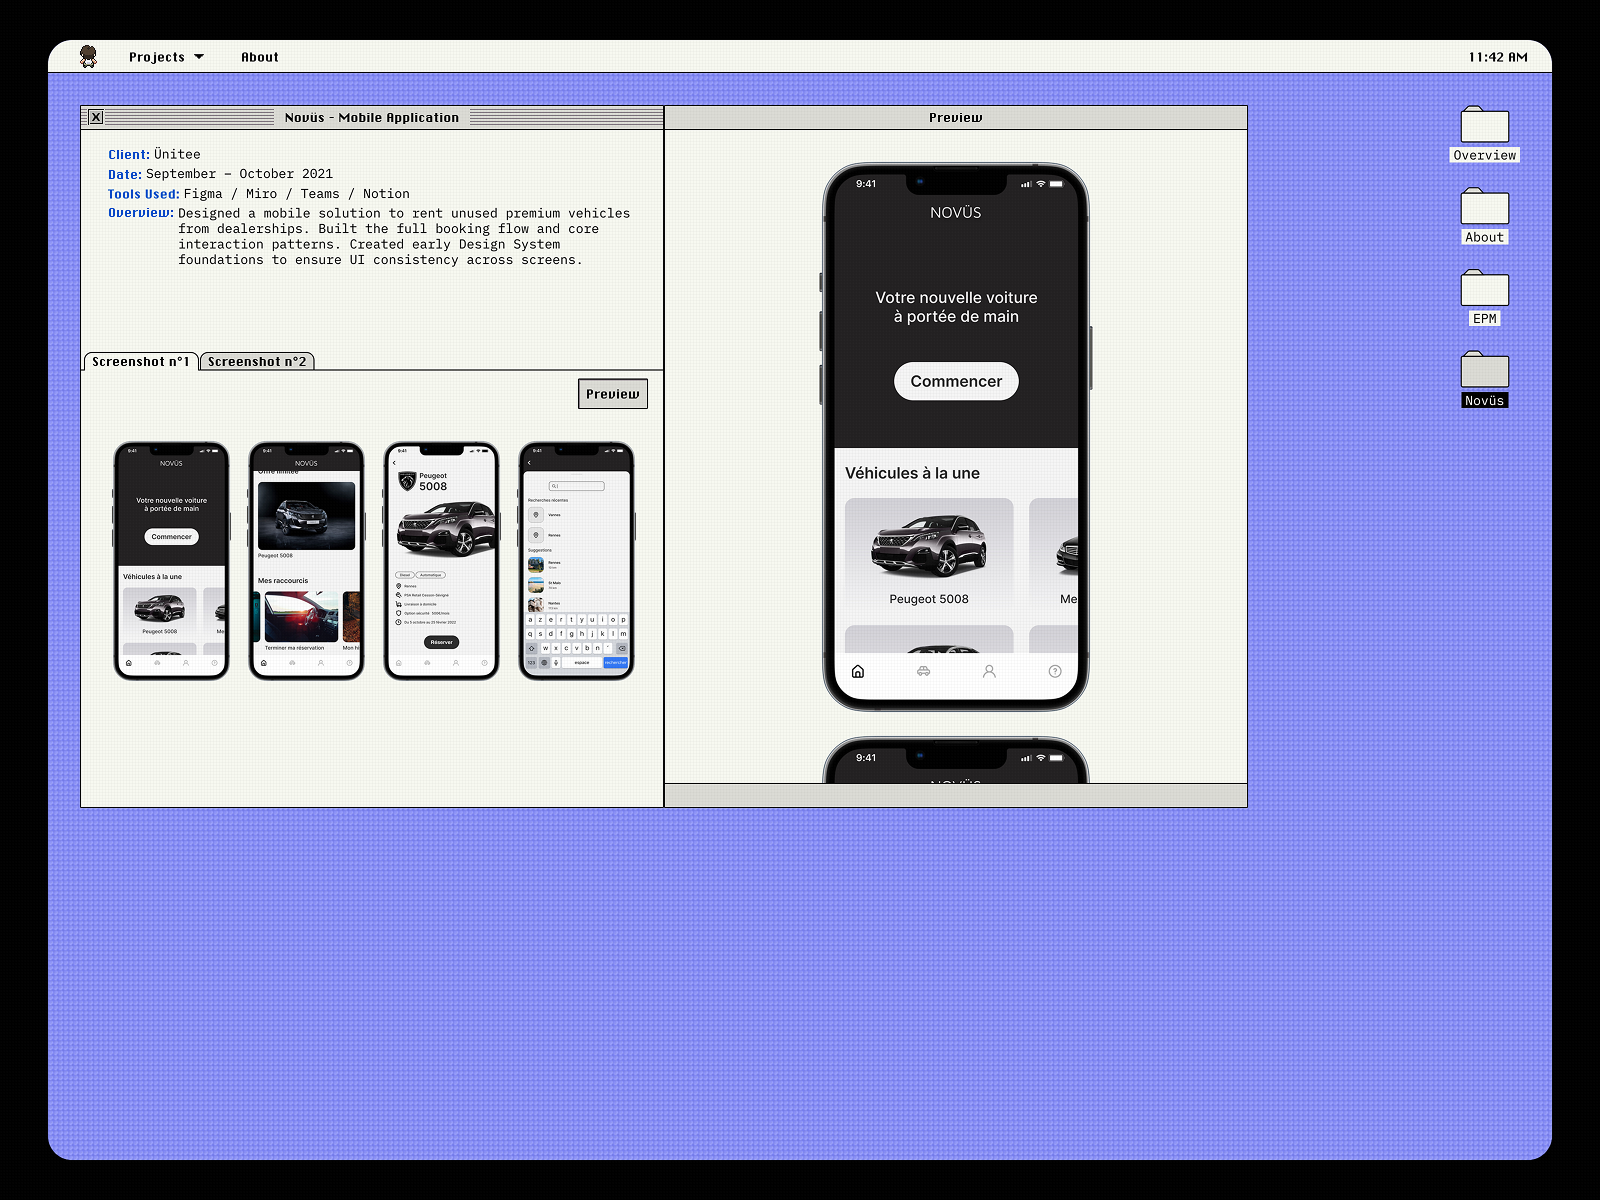Open the EPM folder on the desktop
Image resolution: width=1600 pixels, height=1200 pixels.
(x=1484, y=290)
